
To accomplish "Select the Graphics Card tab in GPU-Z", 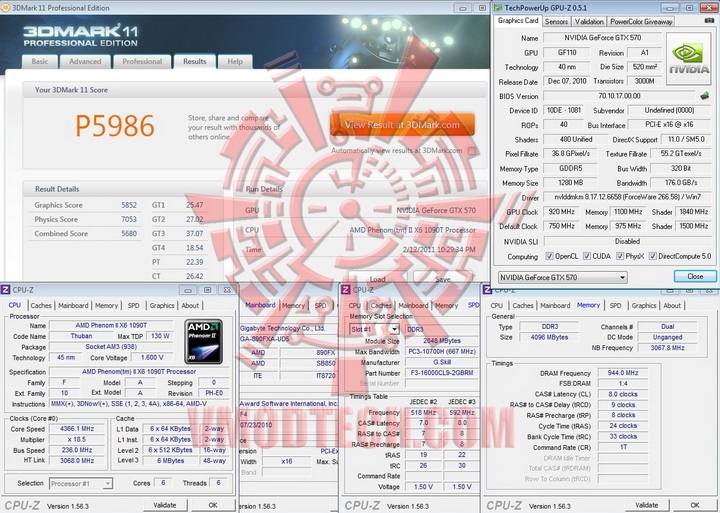I will [x=518, y=21].
